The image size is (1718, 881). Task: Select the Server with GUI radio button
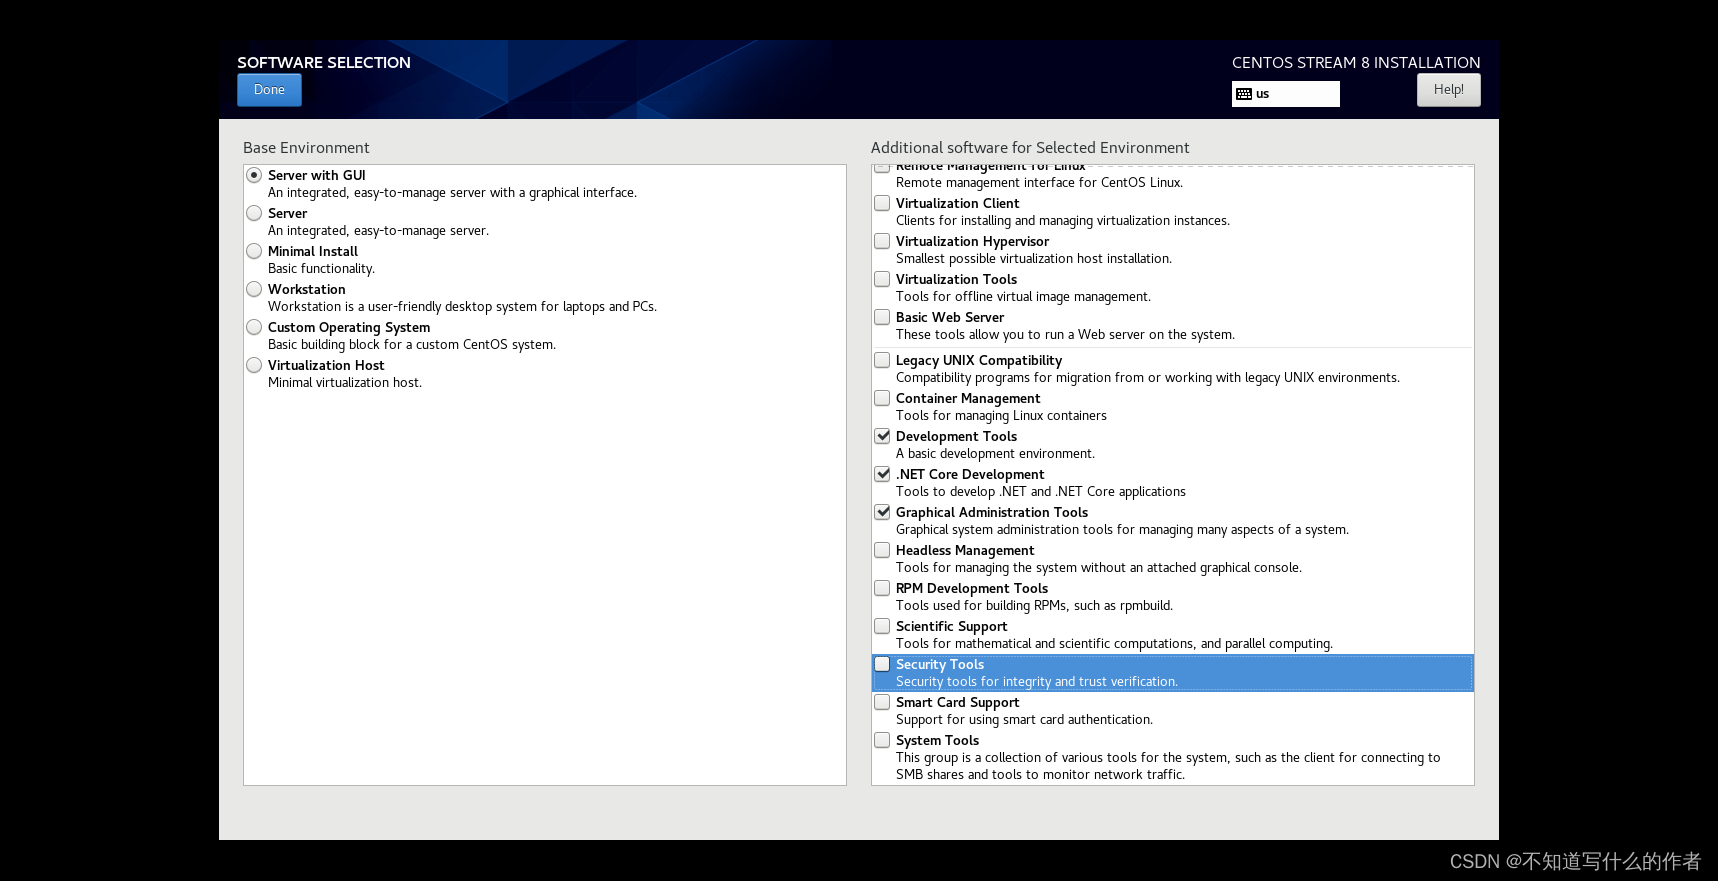254,175
